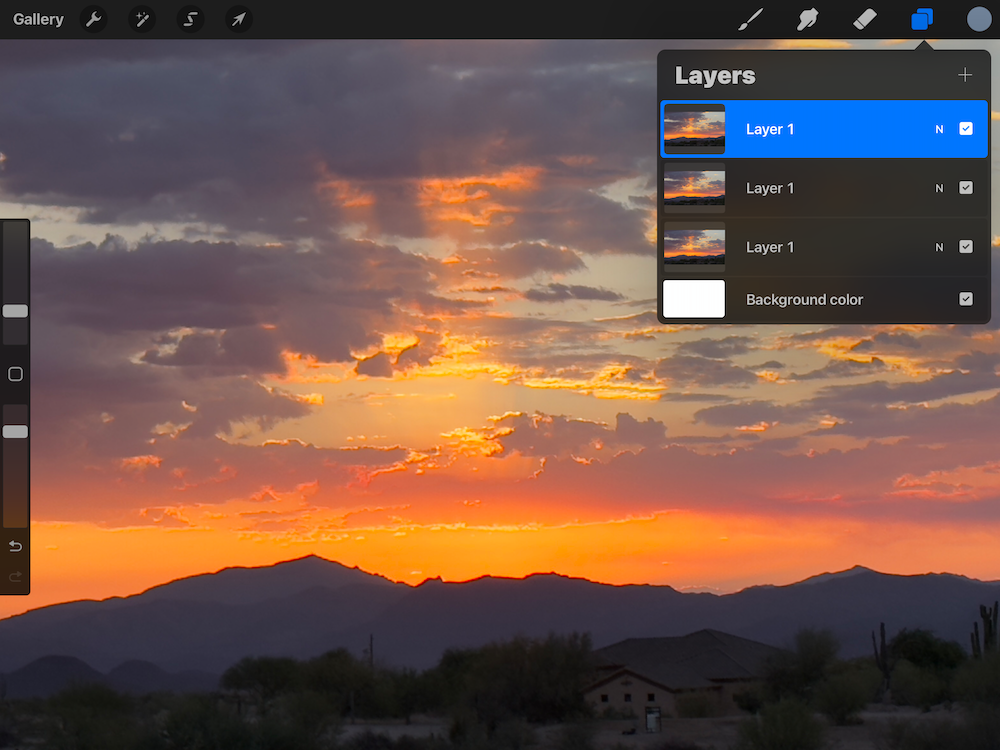Toggle the Background color visibility checkbox
This screenshot has width=1000, height=750.
(966, 299)
